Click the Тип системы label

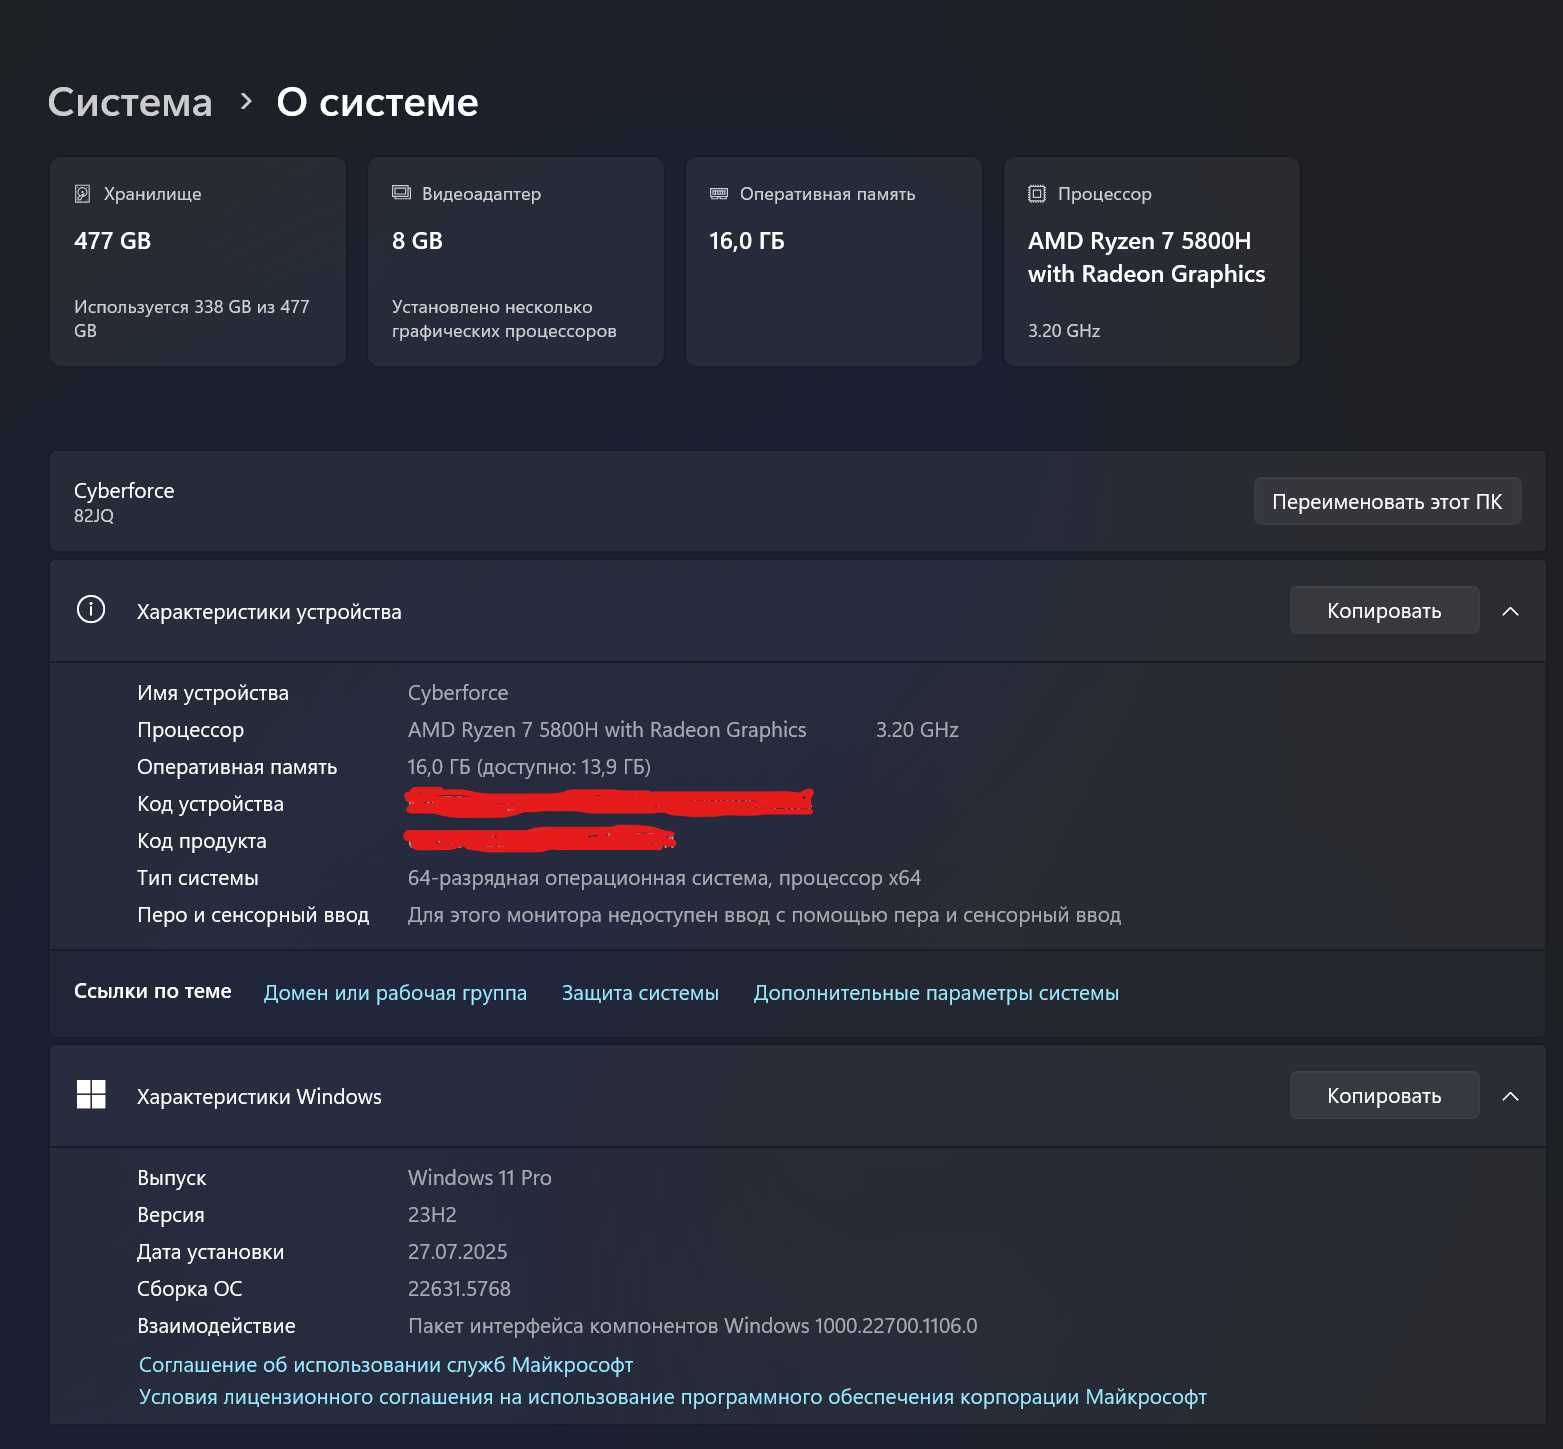(x=198, y=878)
